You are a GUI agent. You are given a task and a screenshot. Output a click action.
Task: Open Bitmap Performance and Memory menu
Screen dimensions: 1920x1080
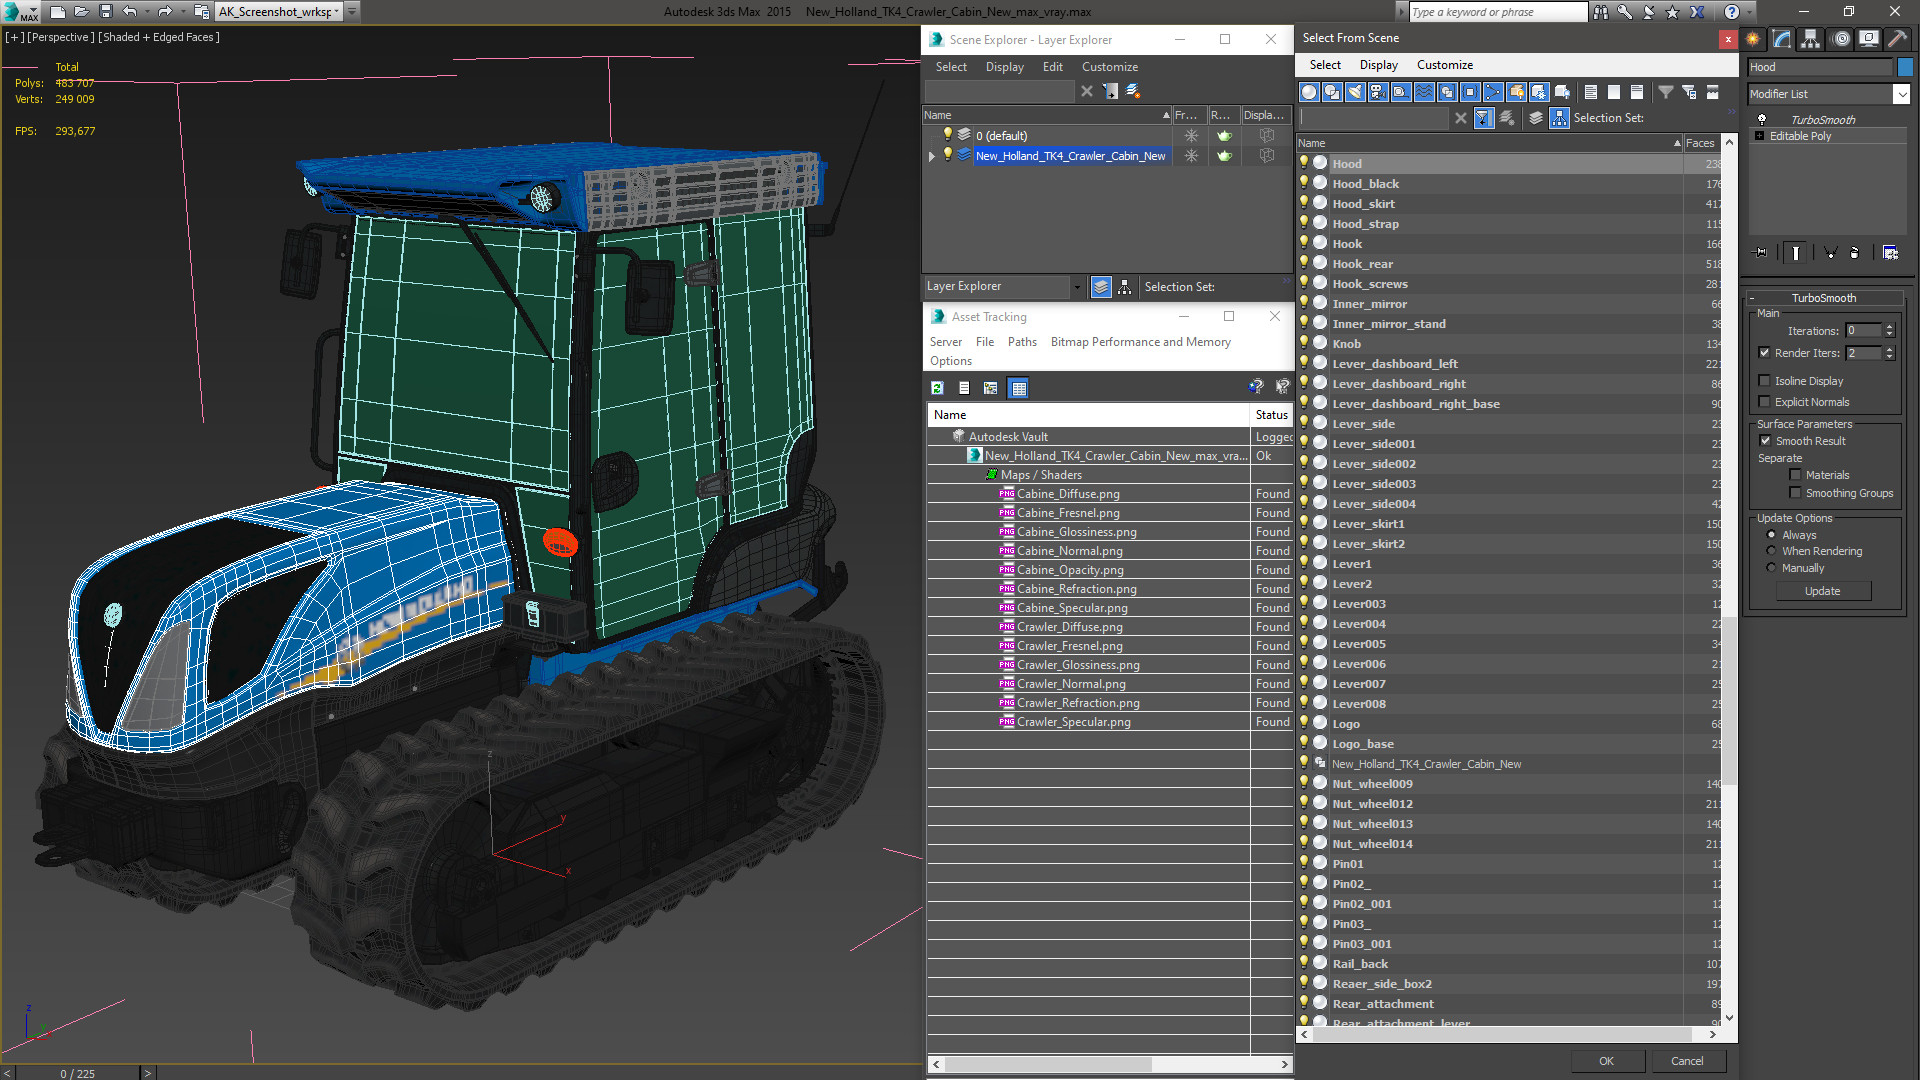[x=1140, y=342]
